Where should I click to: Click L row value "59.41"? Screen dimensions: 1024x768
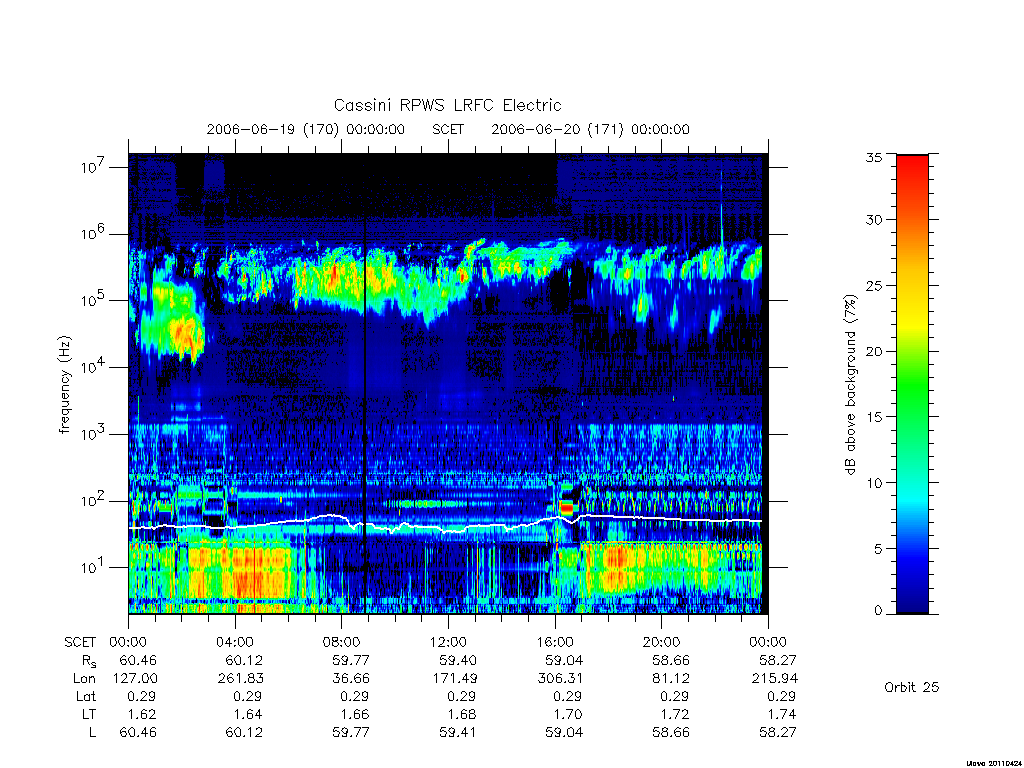(x=457, y=732)
